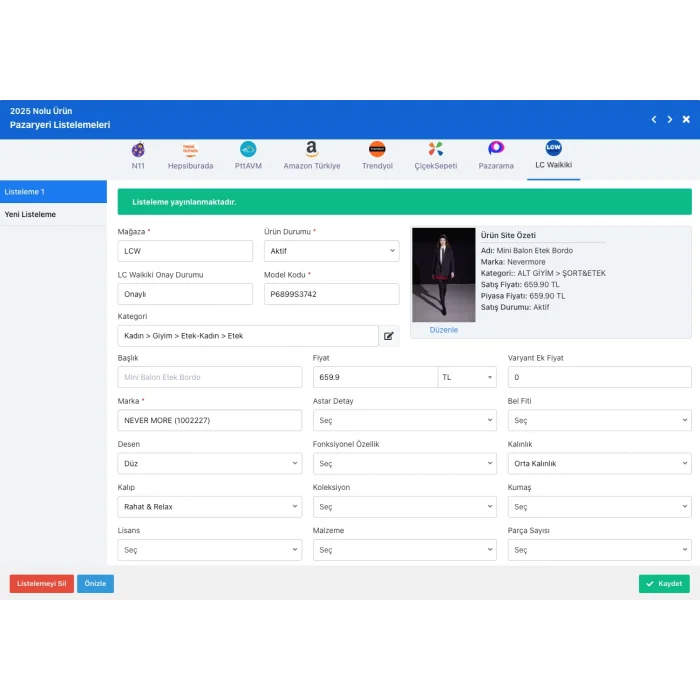Screen dimensions: 700x700
Task: Select the Listeleme 1 side tab
Action: (x=53, y=191)
